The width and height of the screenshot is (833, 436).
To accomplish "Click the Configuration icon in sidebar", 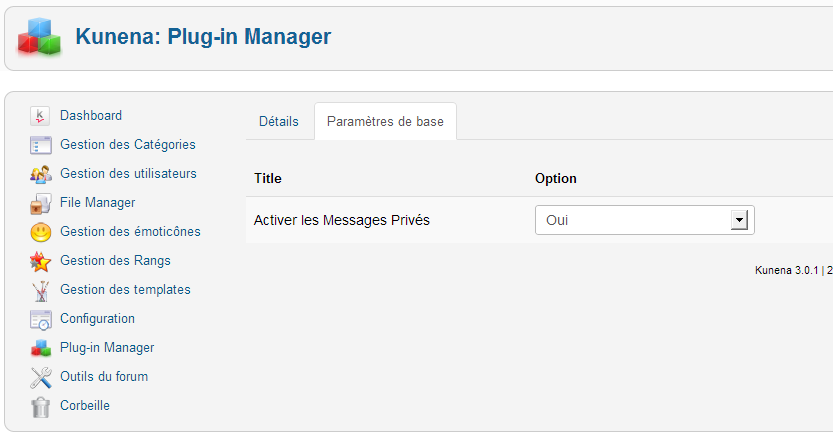I will [x=40, y=319].
